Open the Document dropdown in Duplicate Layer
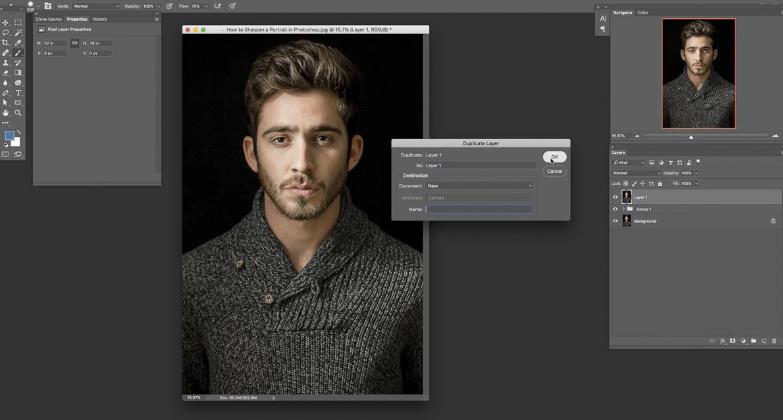The width and height of the screenshot is (783, 420). click(480, 185)
